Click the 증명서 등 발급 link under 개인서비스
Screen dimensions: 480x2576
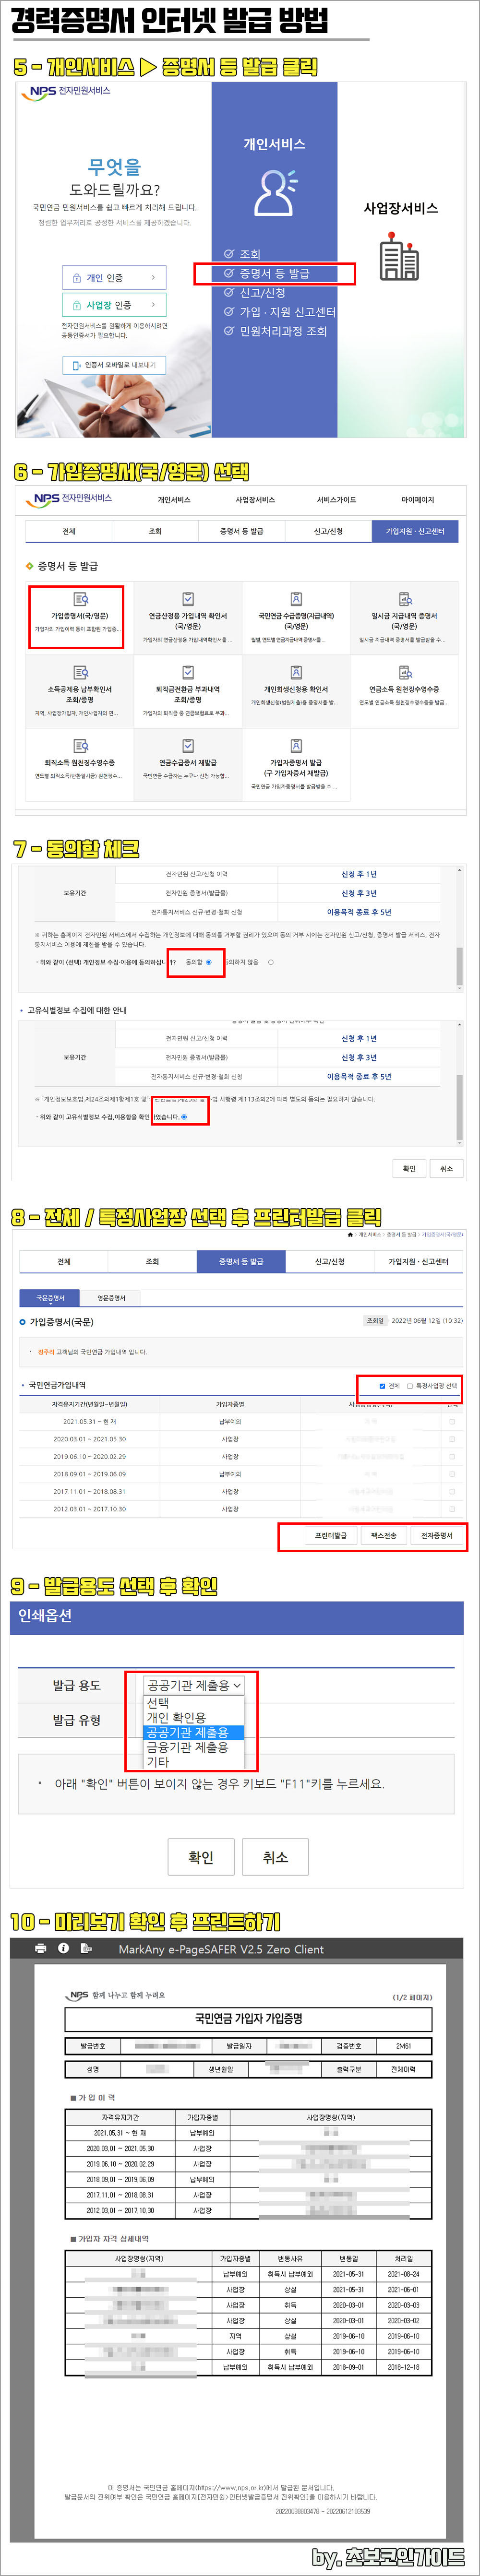pyautogui.click(x=274, y=273)
